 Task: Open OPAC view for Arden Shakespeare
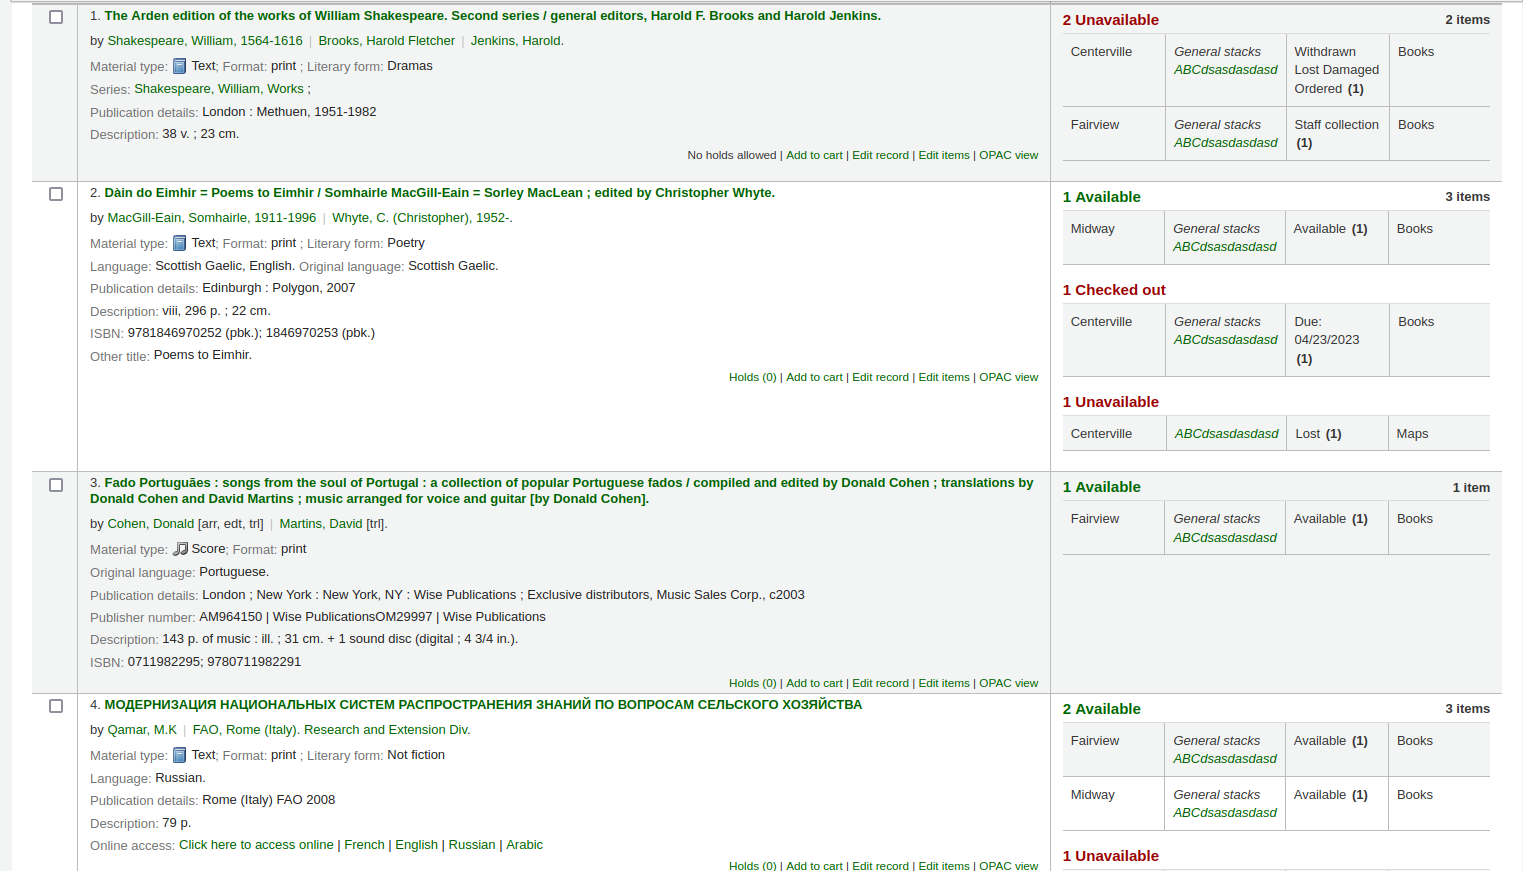click(1008, 155)
